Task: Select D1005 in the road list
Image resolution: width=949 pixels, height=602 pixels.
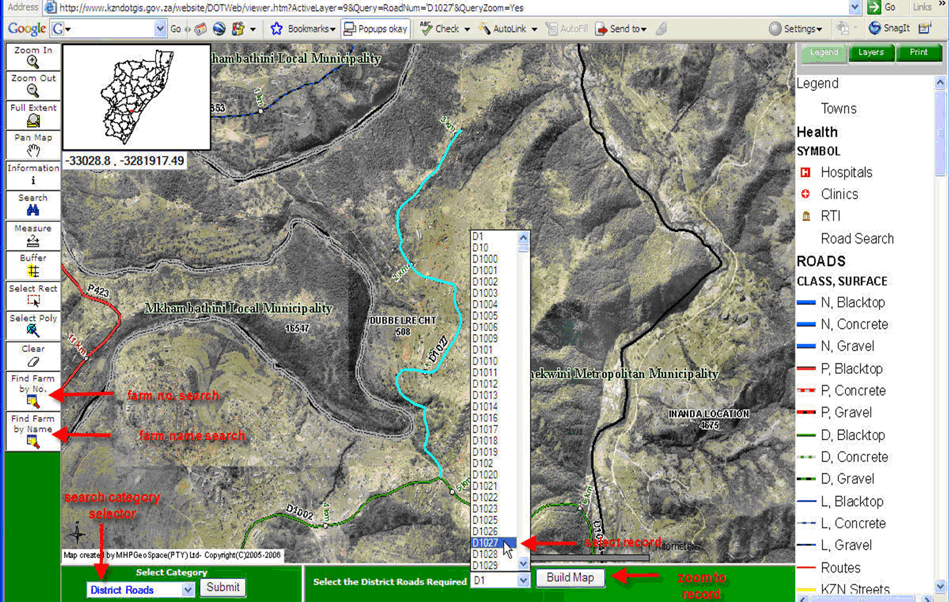Action: point(493,316)
